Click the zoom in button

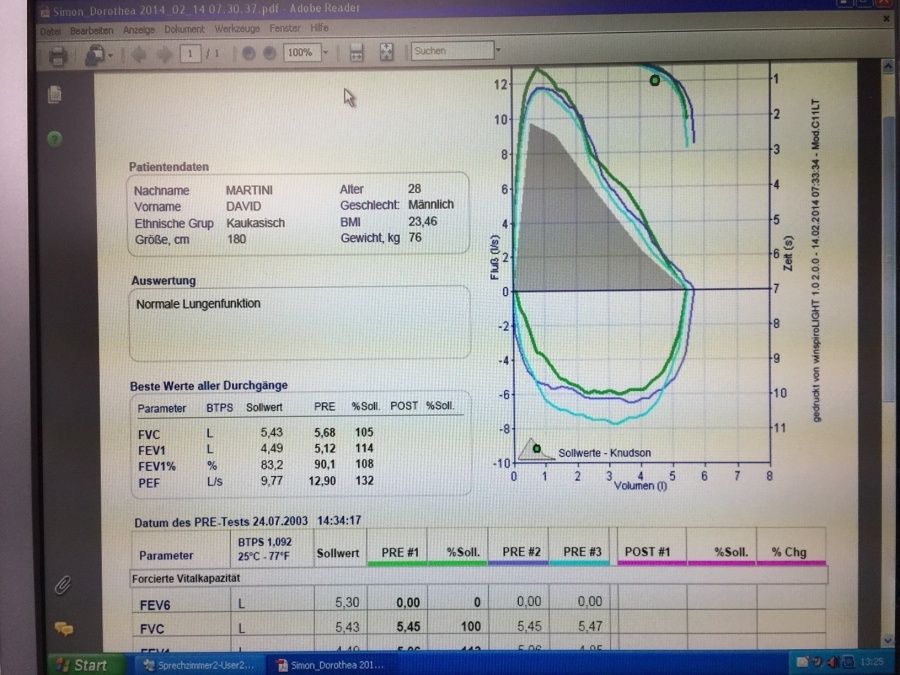269,53
